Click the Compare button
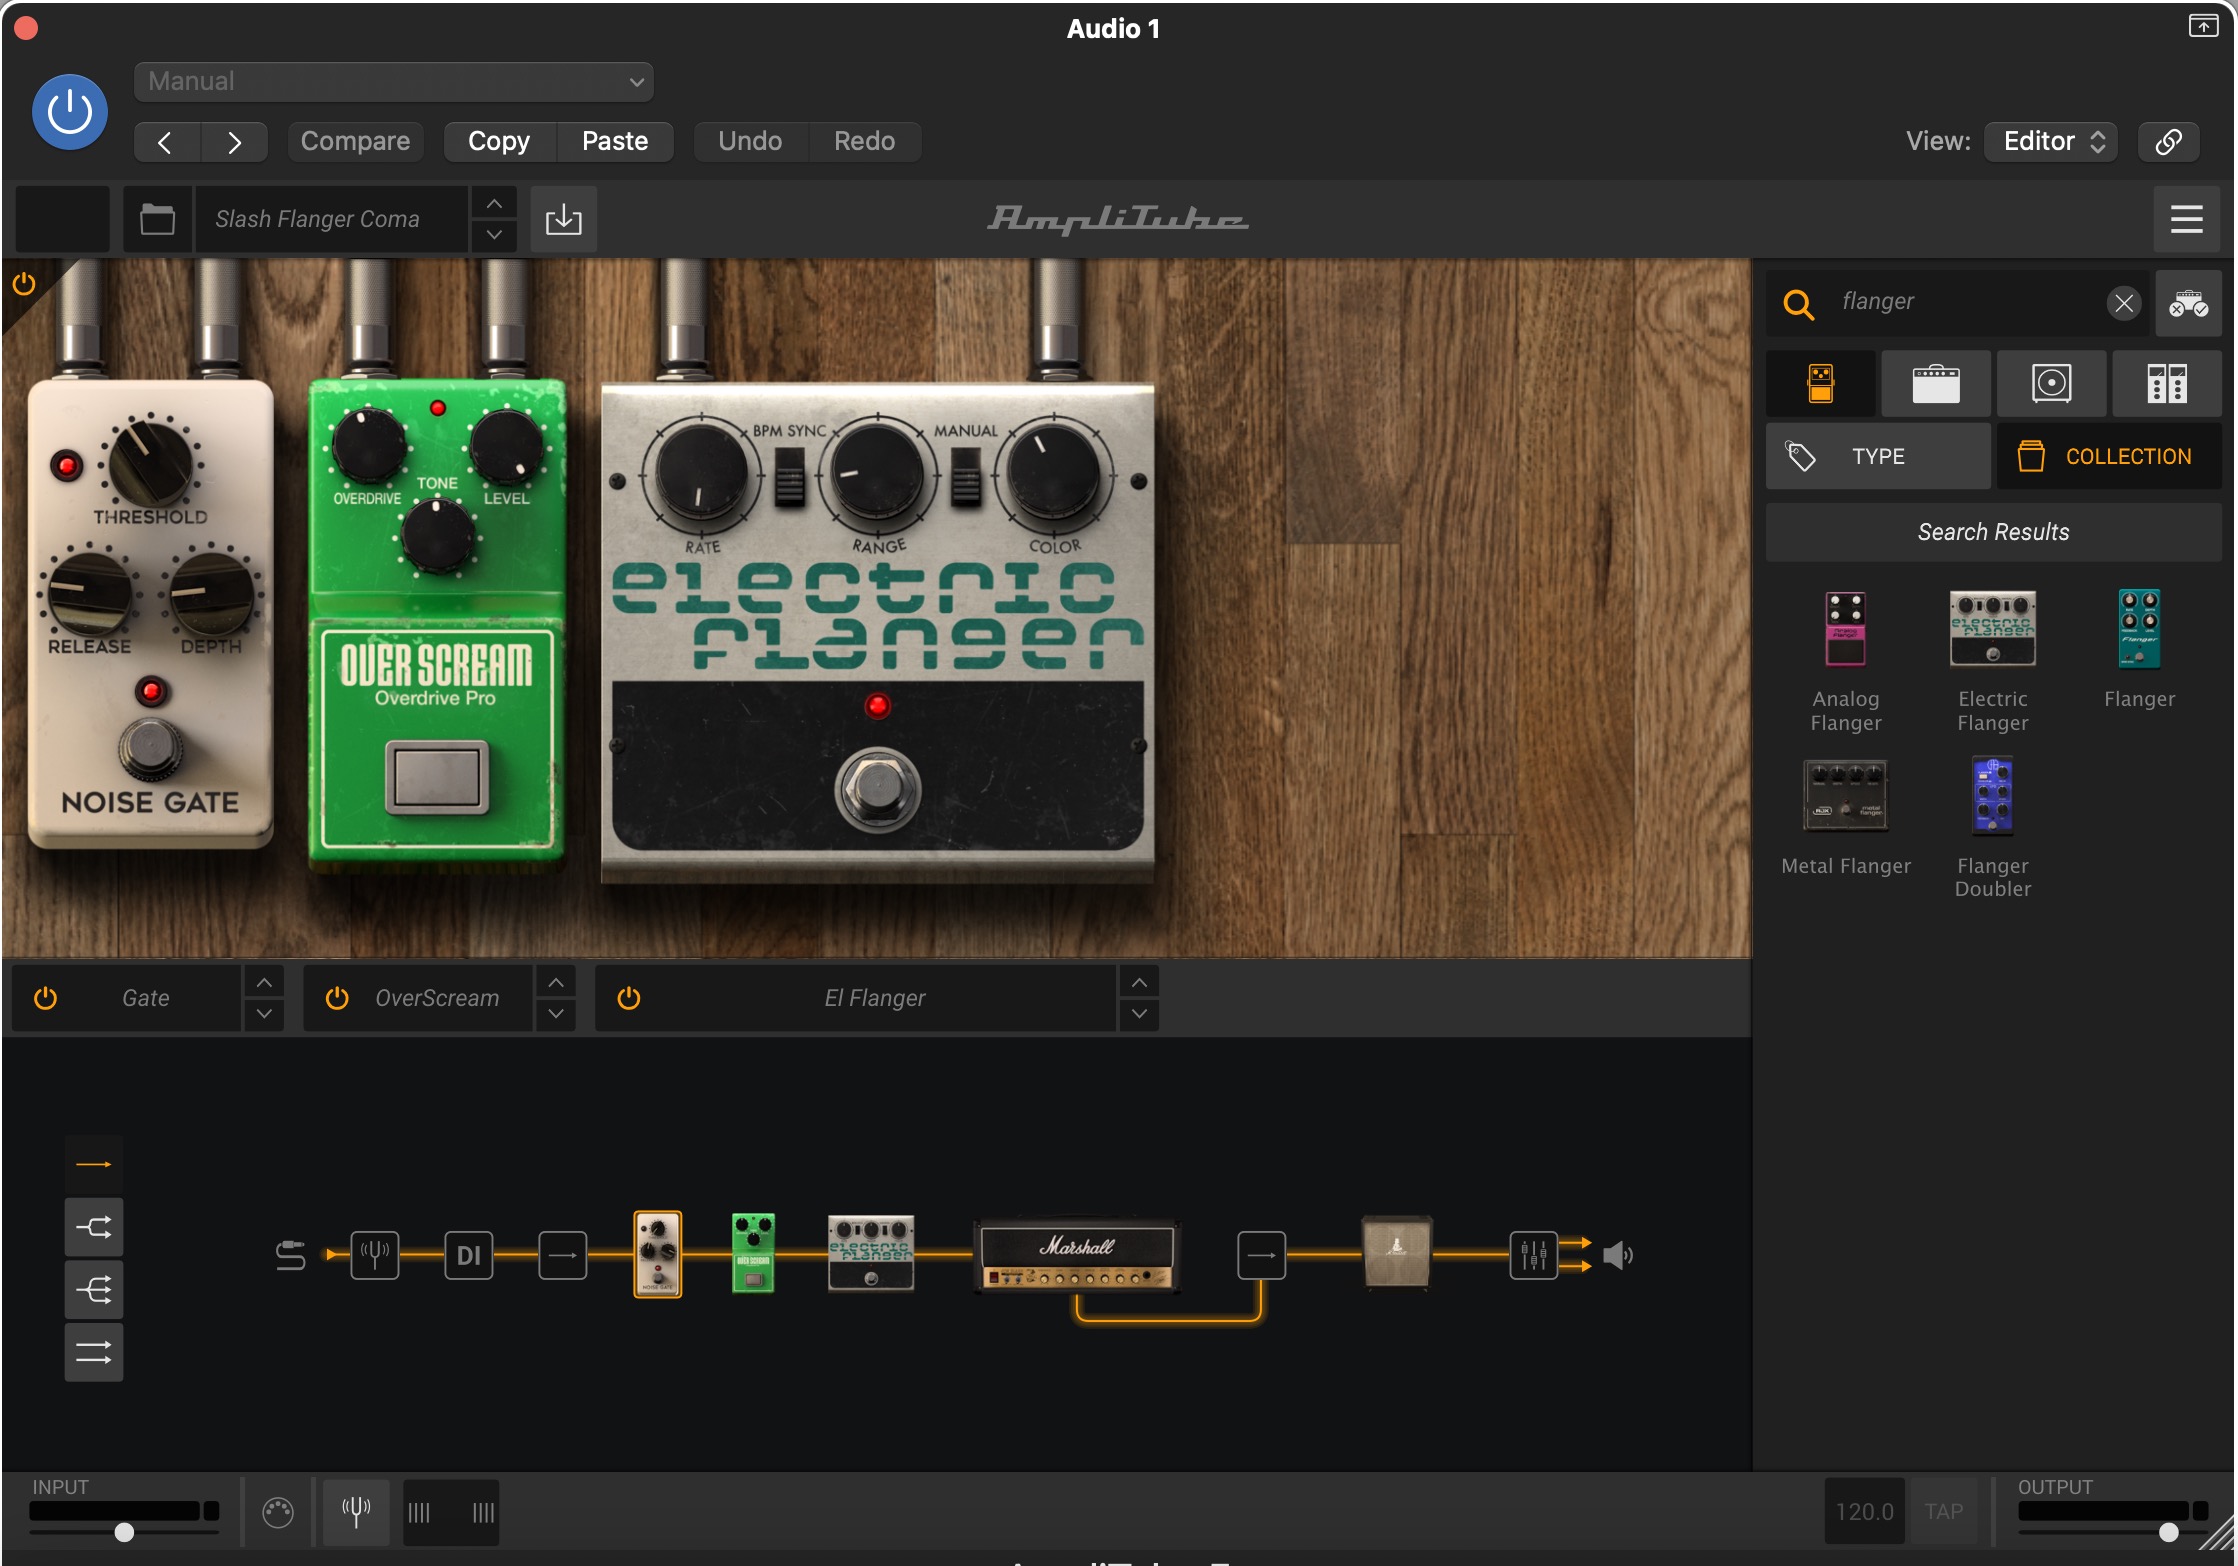2238x1566 pixels. [355, 141]
